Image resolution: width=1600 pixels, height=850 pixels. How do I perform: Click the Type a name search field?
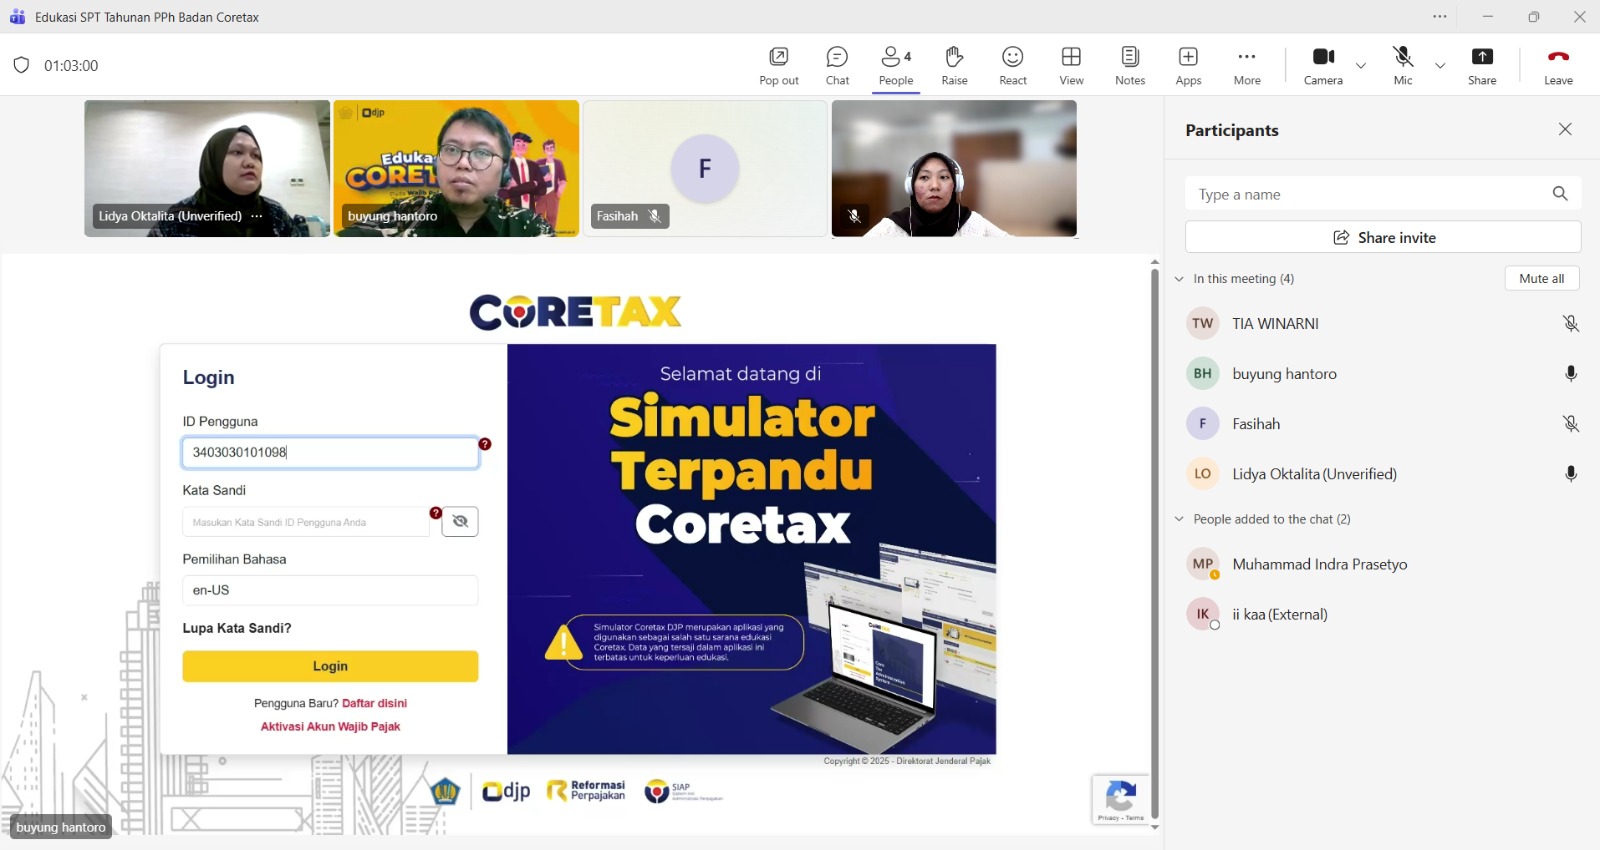(x=1365, y=194)
